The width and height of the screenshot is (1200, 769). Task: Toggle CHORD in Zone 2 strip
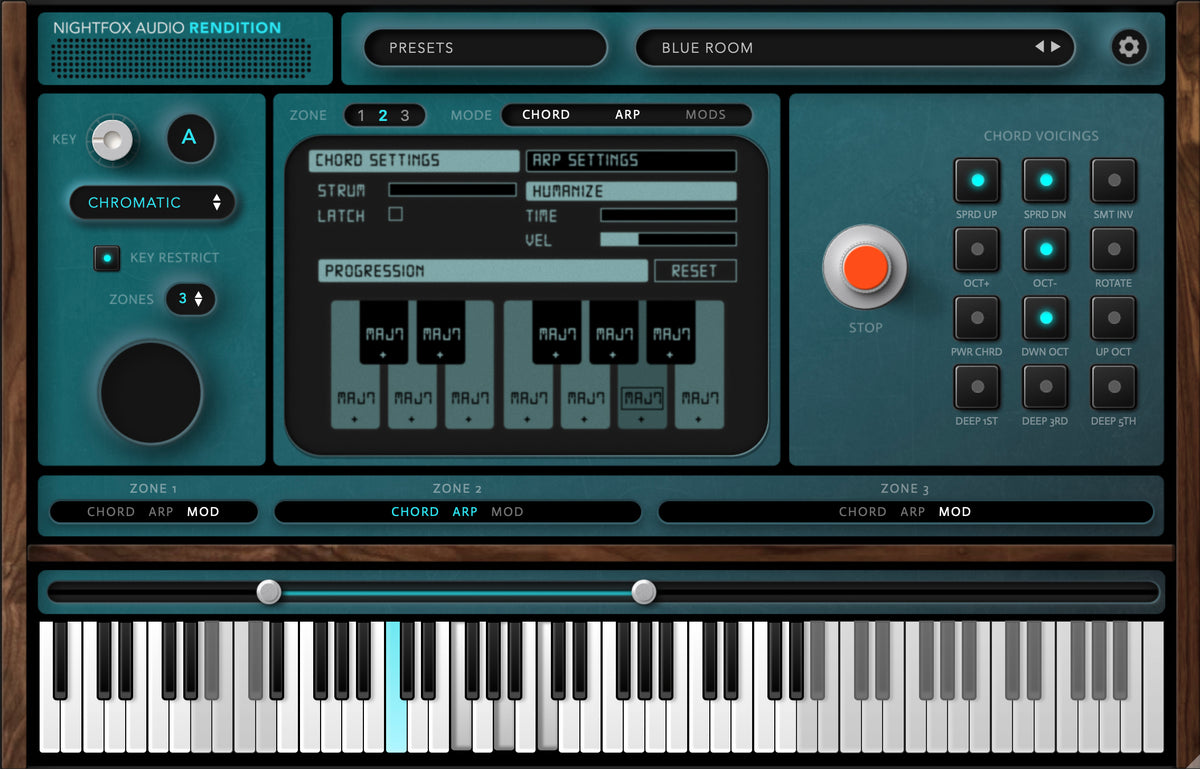point(415,512)
